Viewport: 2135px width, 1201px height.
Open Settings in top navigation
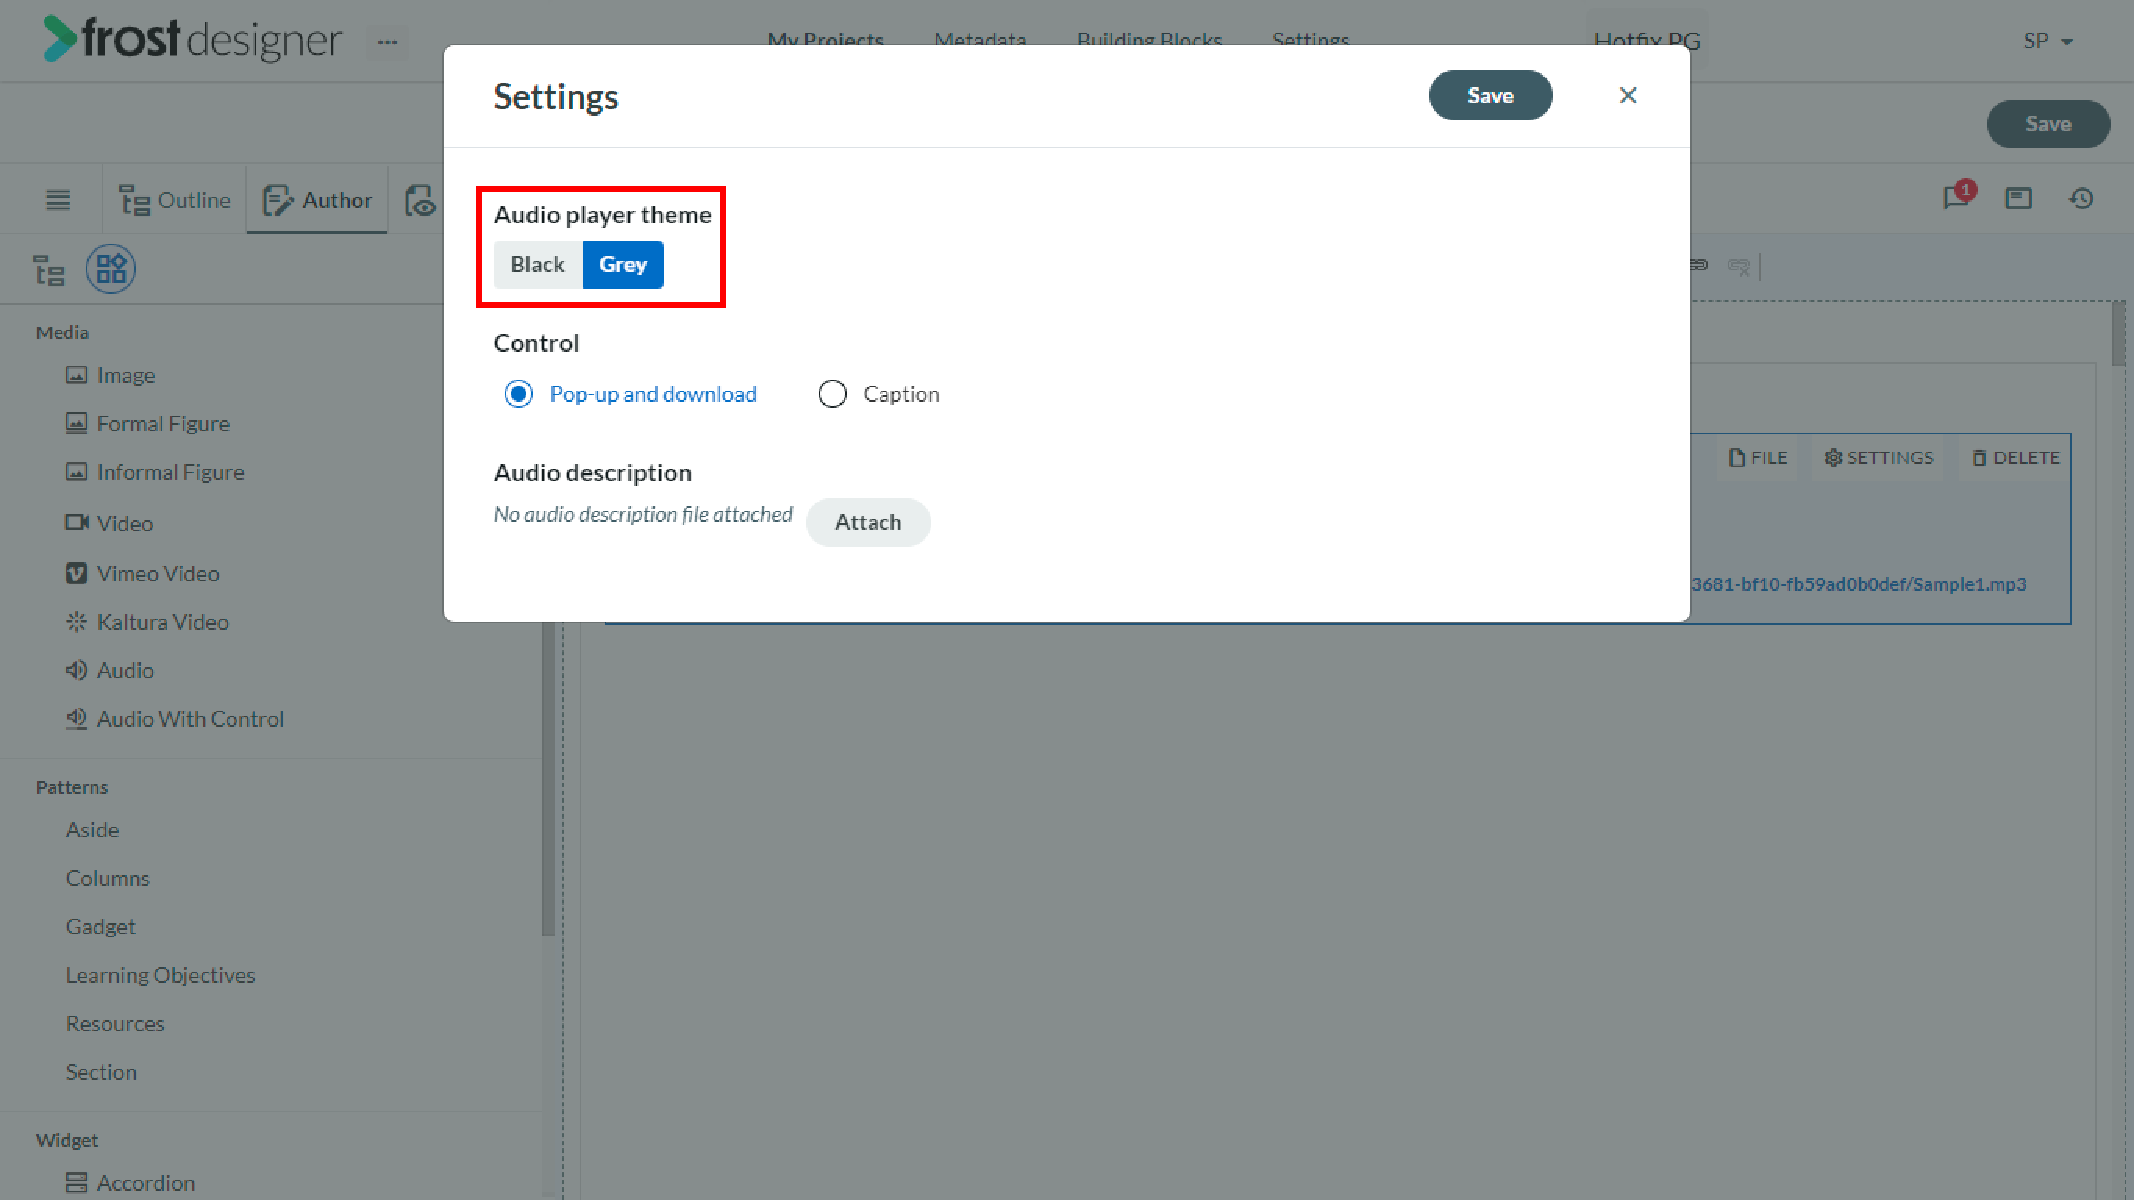[1310, 41]
